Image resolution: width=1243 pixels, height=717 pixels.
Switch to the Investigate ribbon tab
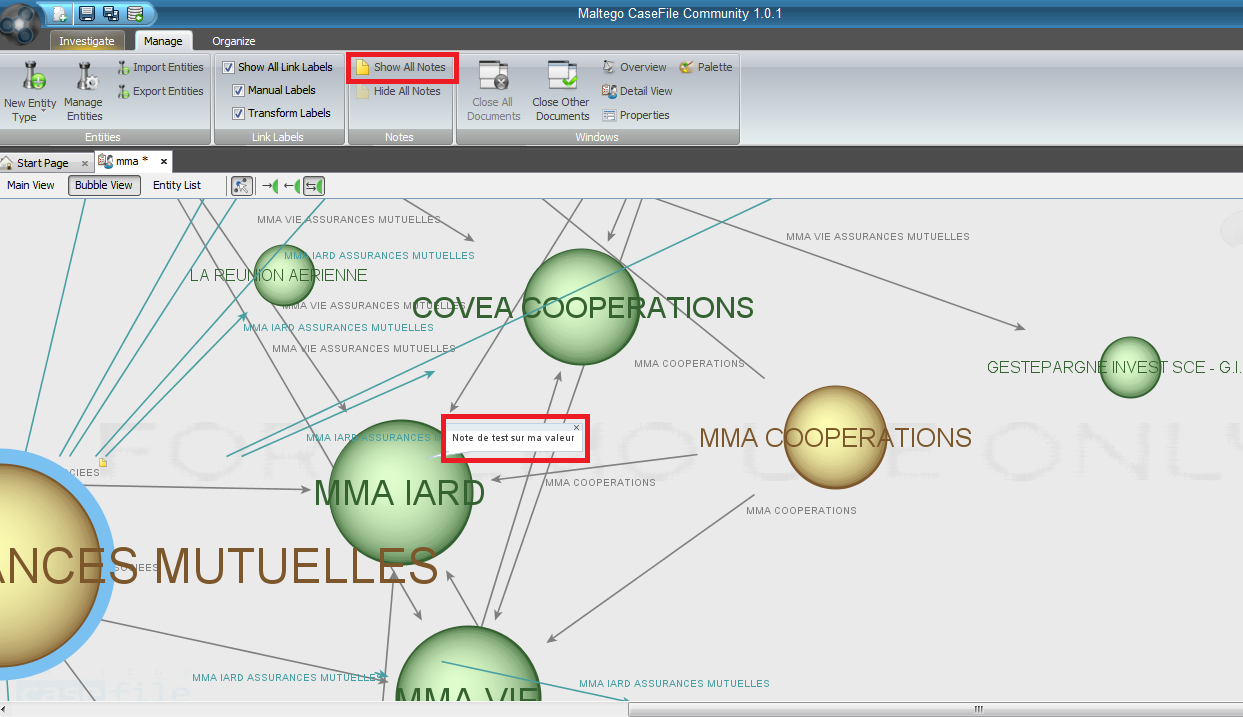pos(87,41)
